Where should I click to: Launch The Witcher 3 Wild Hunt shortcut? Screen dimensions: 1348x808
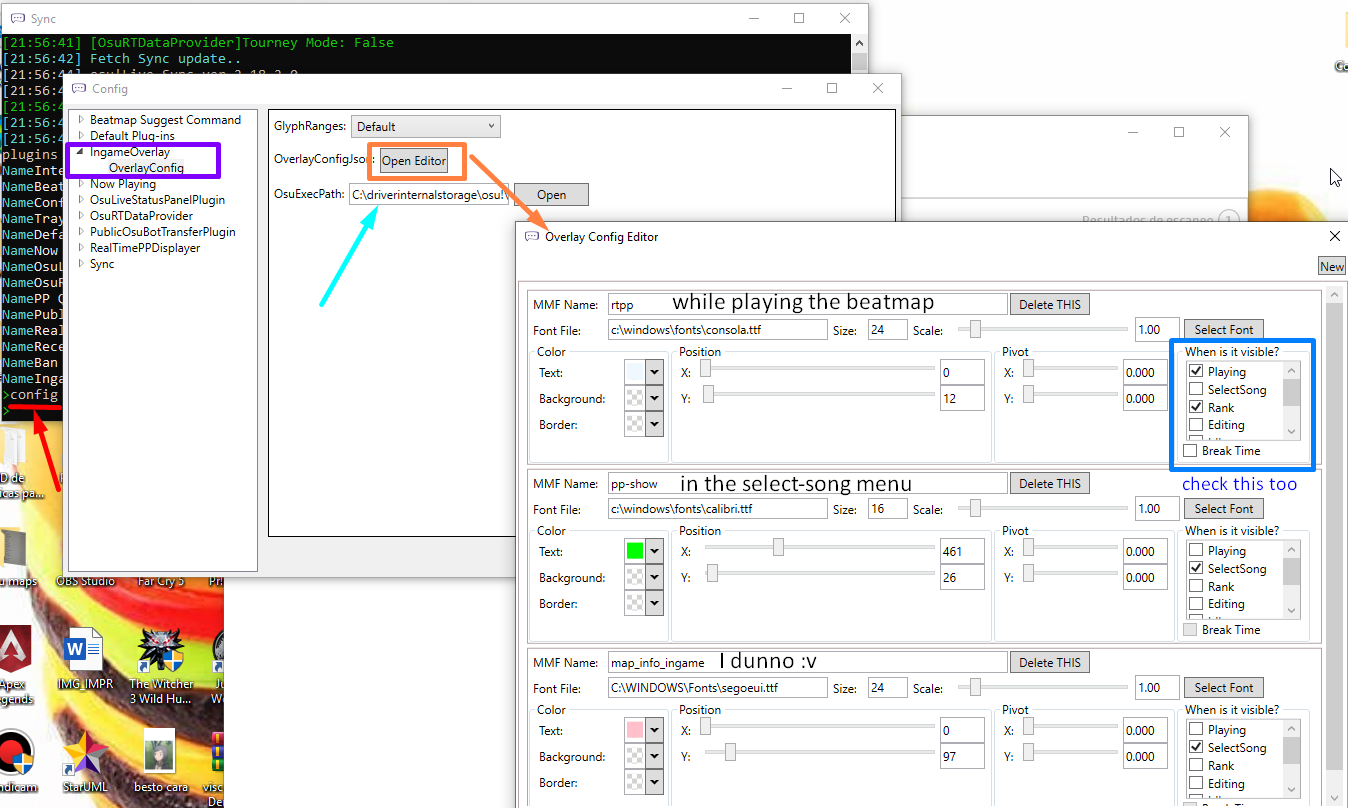pos(160,665)
